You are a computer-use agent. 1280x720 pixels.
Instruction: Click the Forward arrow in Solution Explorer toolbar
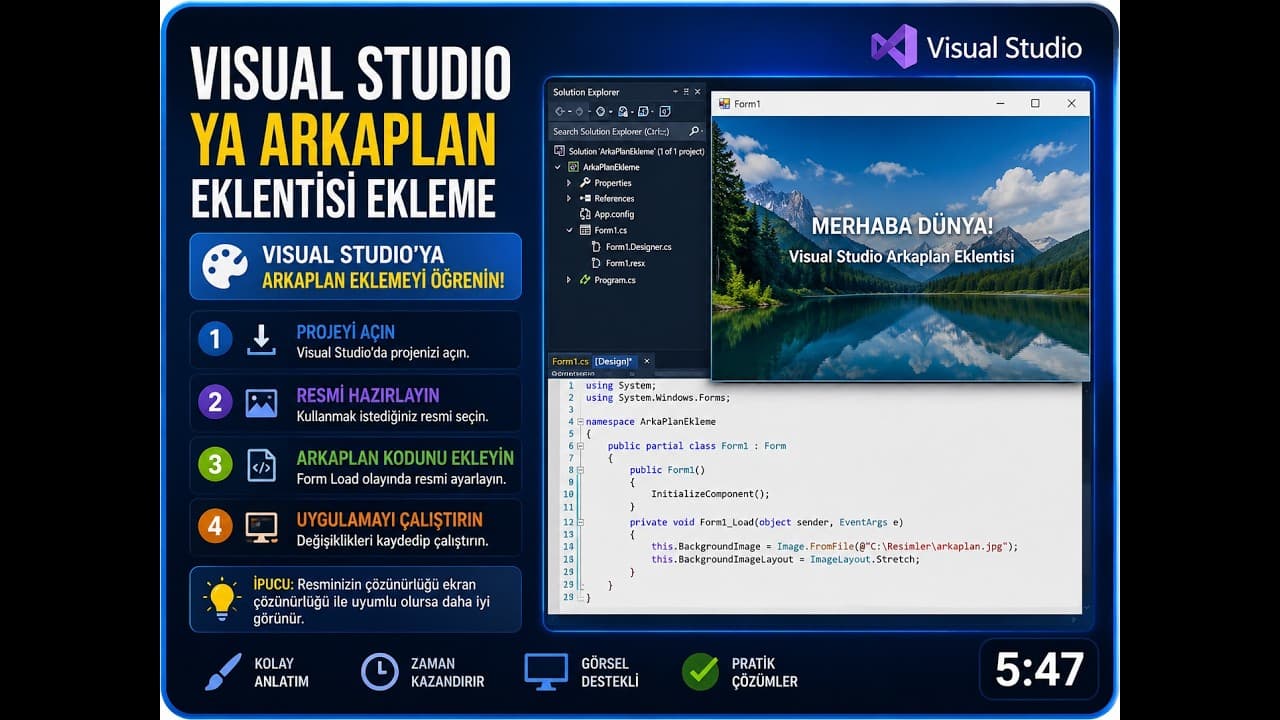(579, 111)
